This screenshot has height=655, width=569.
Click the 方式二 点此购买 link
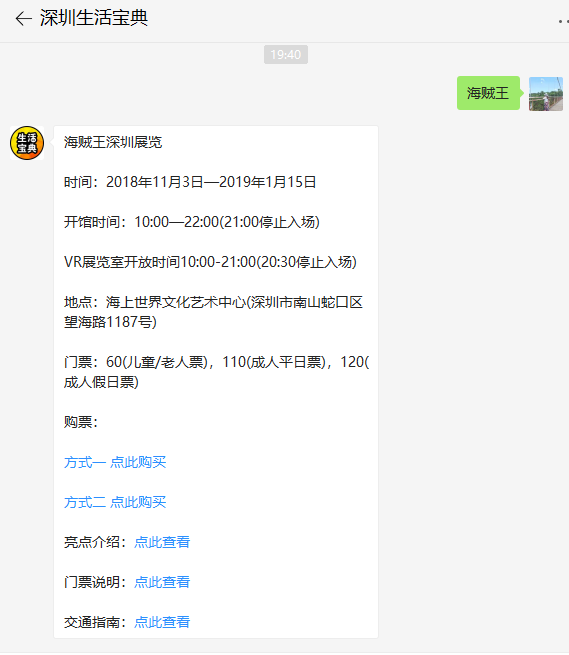click(115, 502)
